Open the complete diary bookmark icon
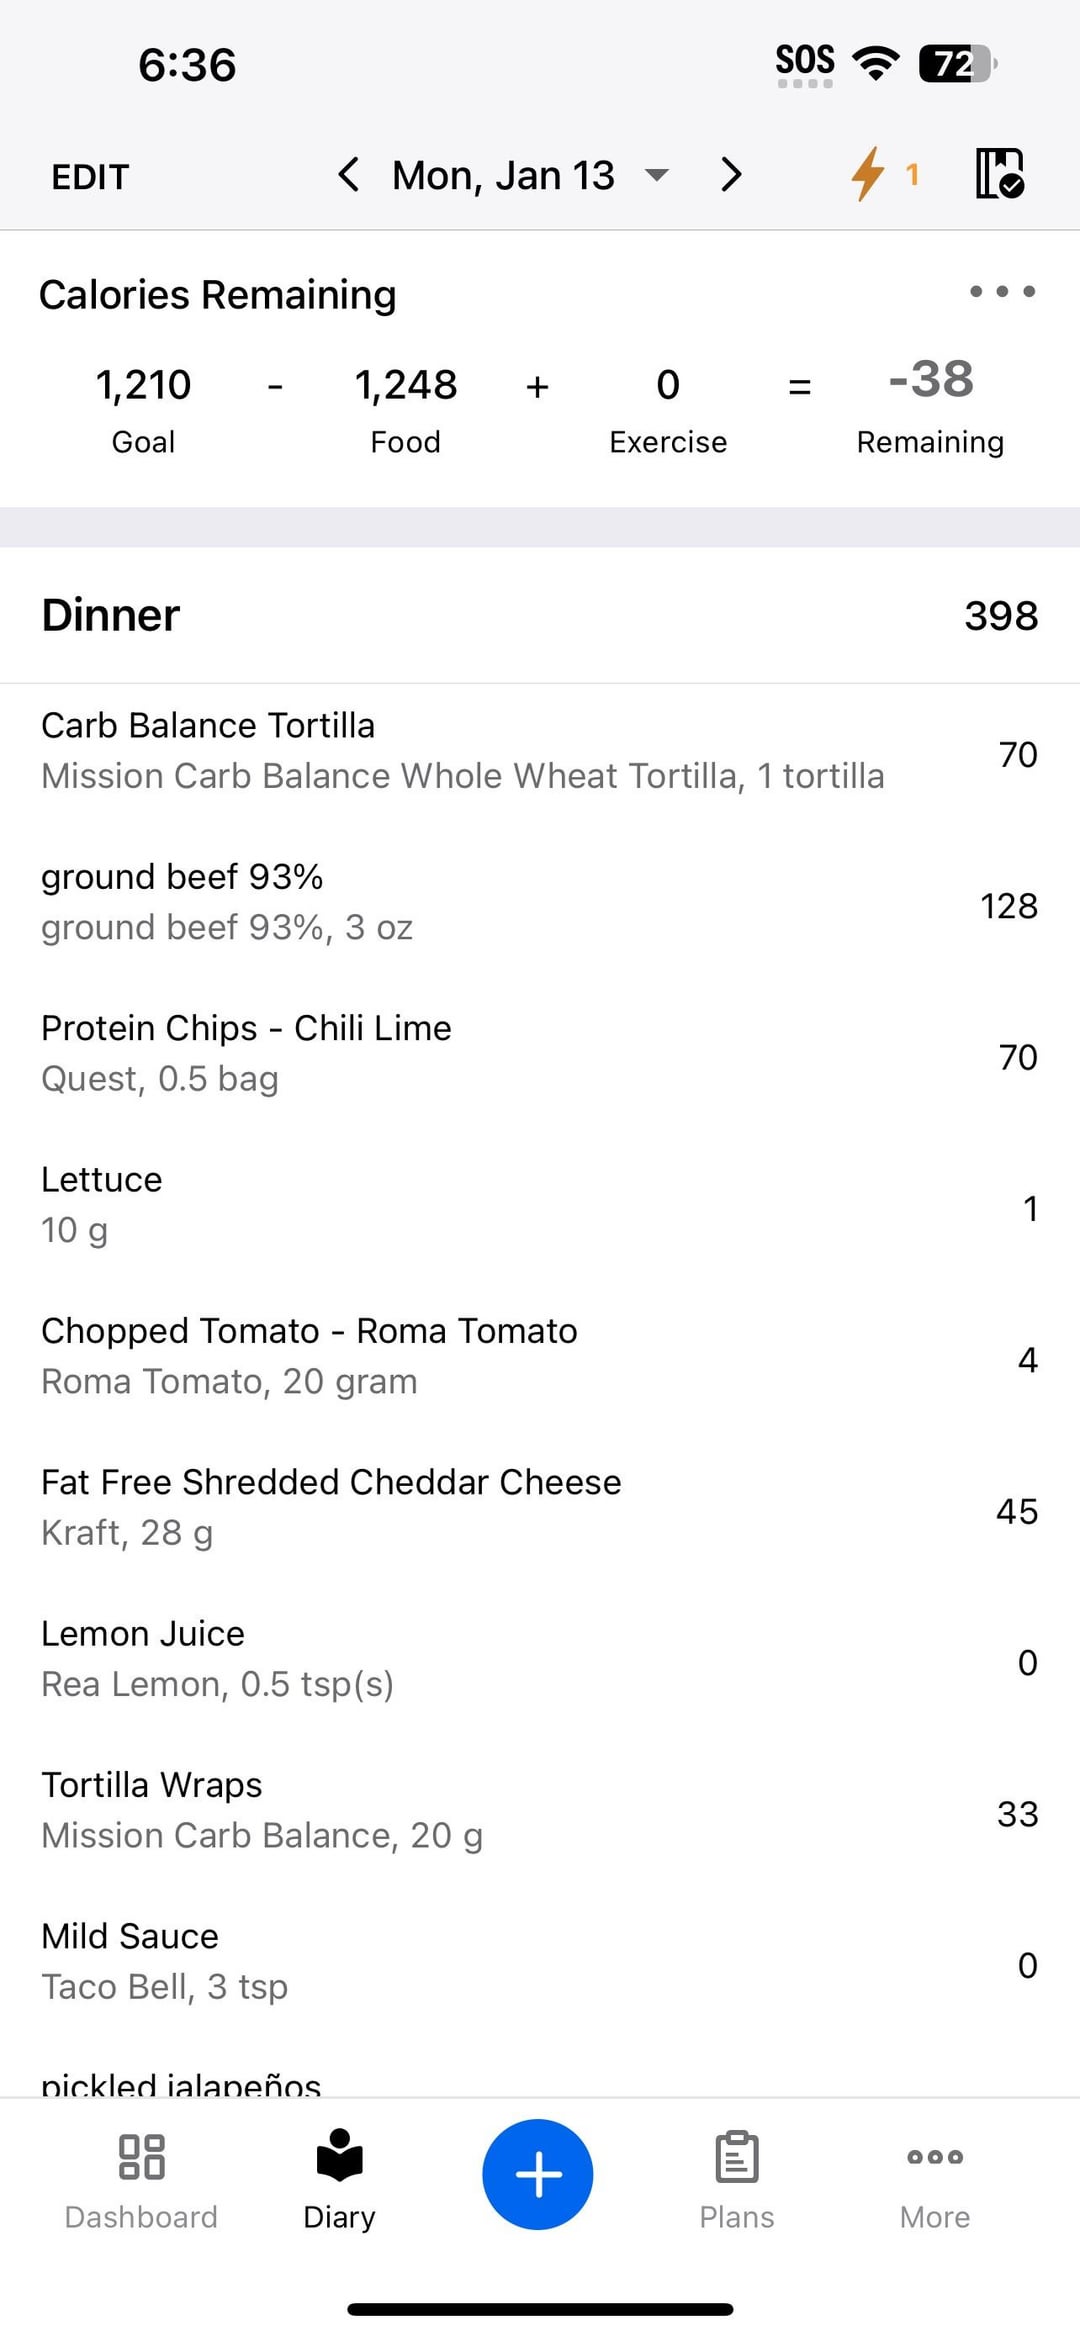Screen dimensions: 1080x2336 pos(999,174)
